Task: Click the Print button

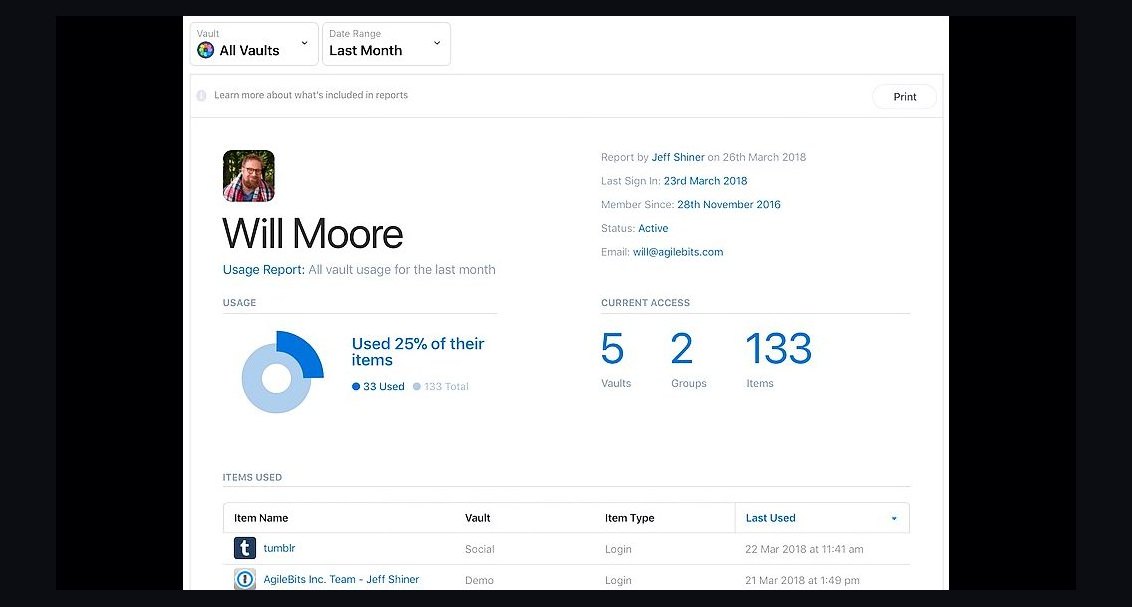Action: [905, 97]
